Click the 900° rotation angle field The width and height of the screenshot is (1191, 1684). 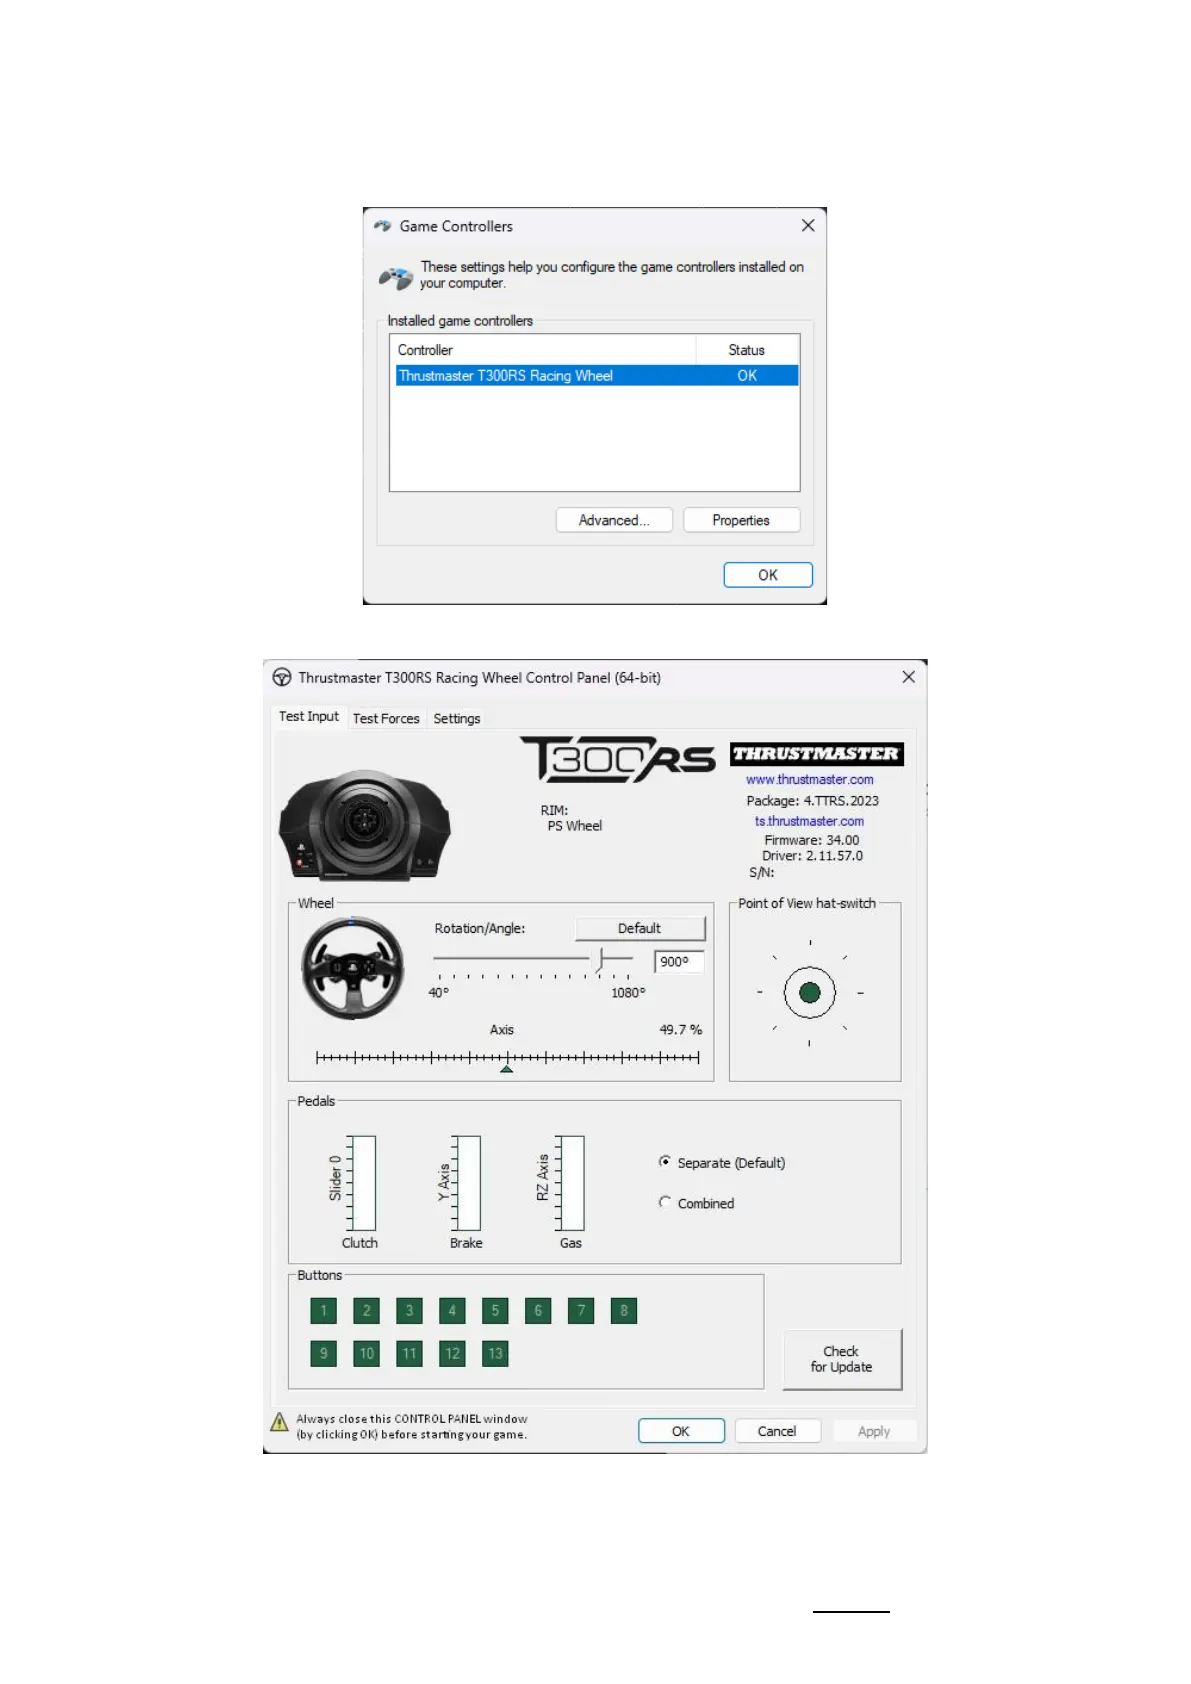(680, 961)
